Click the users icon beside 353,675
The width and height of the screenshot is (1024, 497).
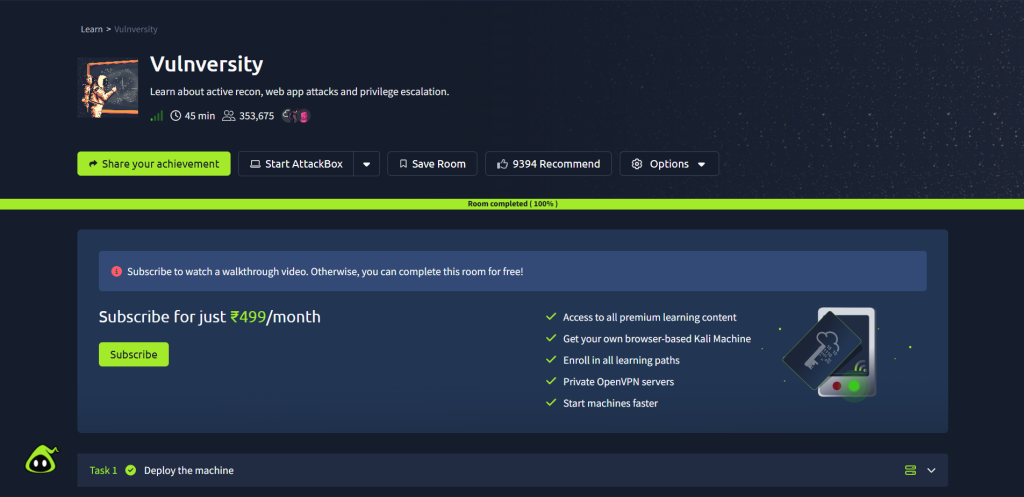pos(228,116)
